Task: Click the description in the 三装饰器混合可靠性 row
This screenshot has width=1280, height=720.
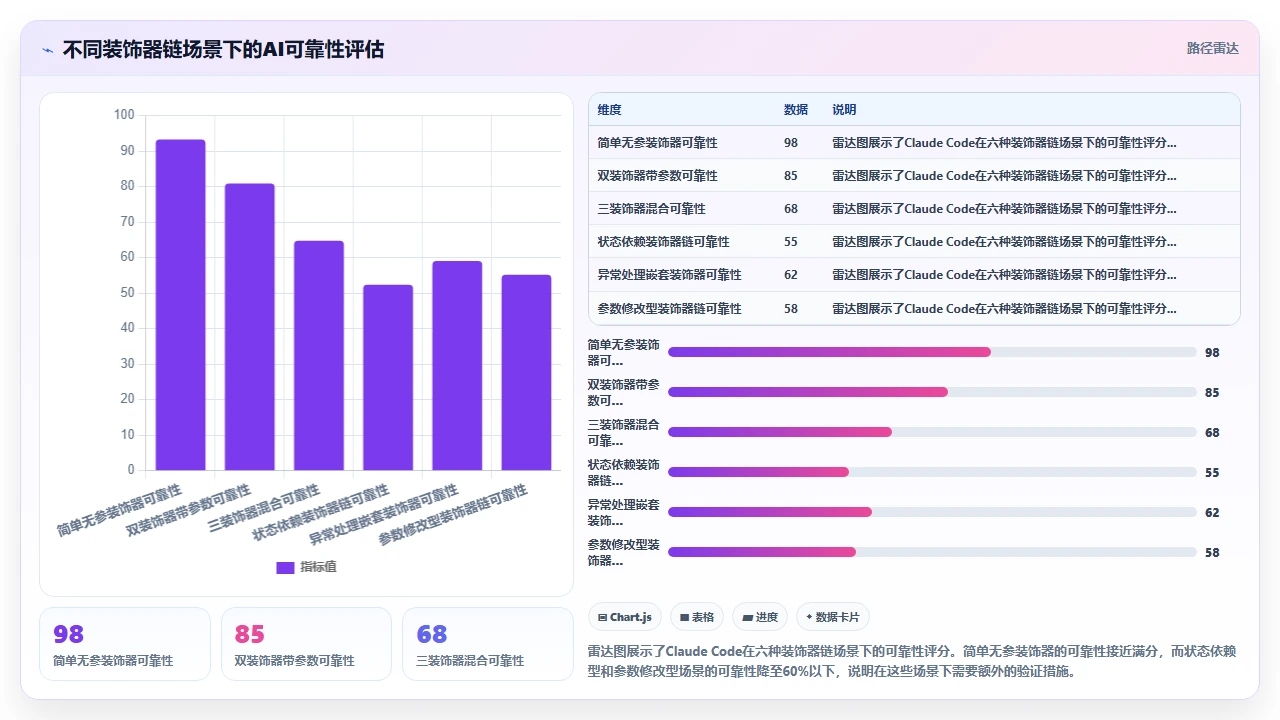Action: pyautogui.click(x=1004, y=209)
